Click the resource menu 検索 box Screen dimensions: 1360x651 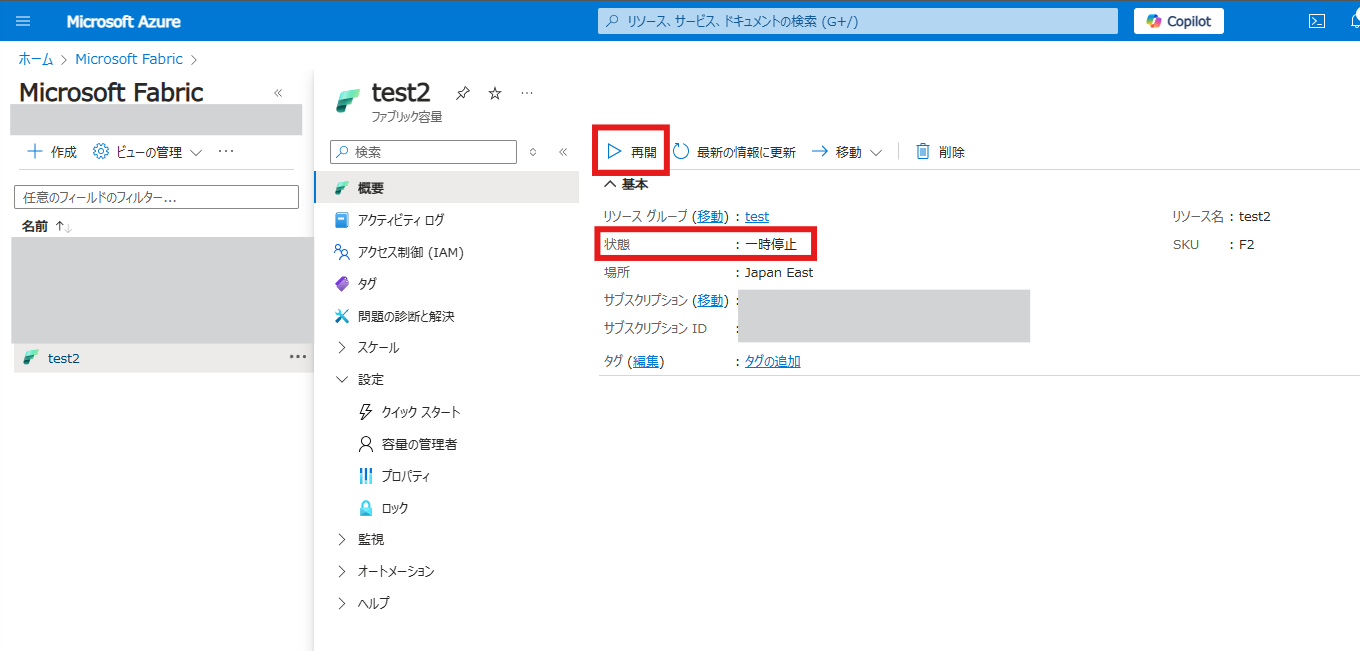point(423,152)
